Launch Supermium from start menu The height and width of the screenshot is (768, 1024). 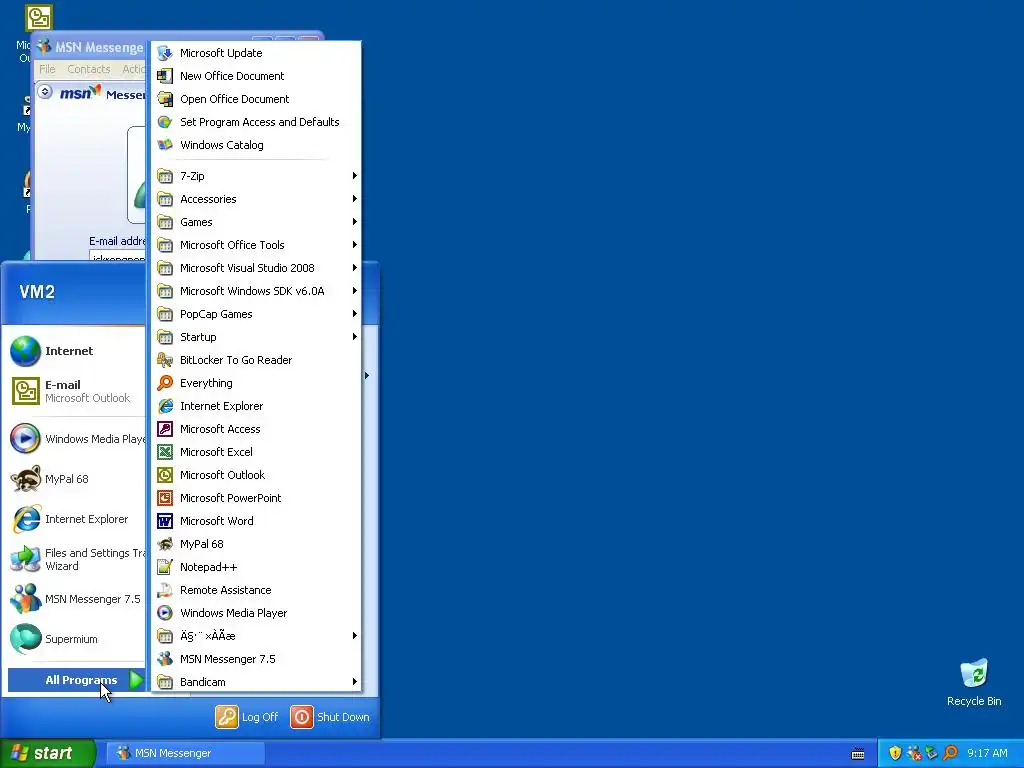click(76, 639)
